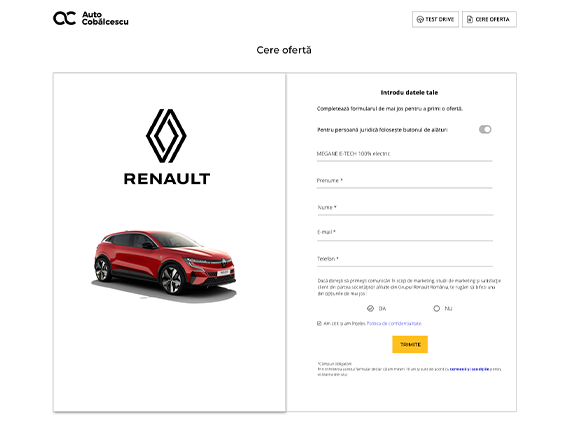This screenshot has height=432, width=571.
Task: Focus the Prenume input field
Action: 405,181
